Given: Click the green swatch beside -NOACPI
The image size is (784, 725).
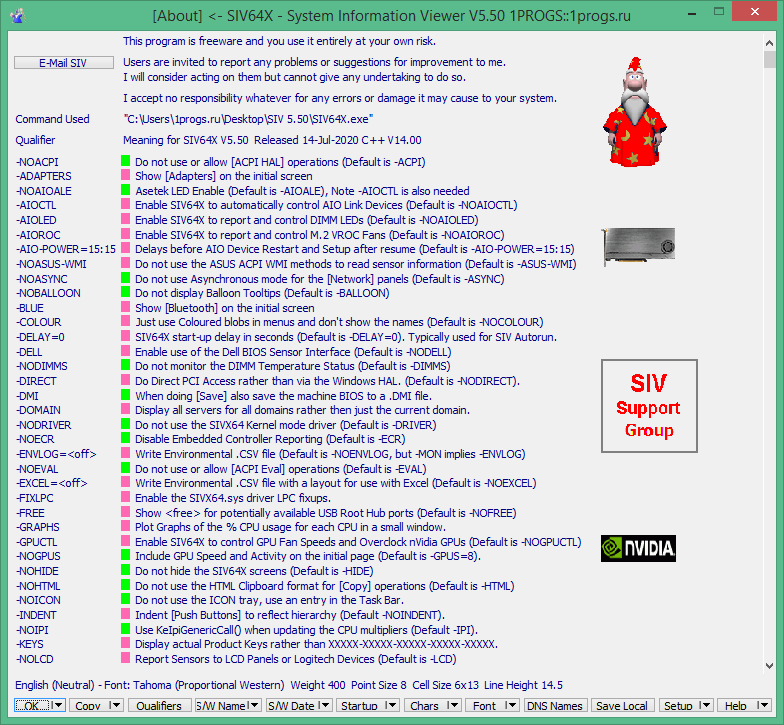Looking at the screenshot, I should click(126, 161).
